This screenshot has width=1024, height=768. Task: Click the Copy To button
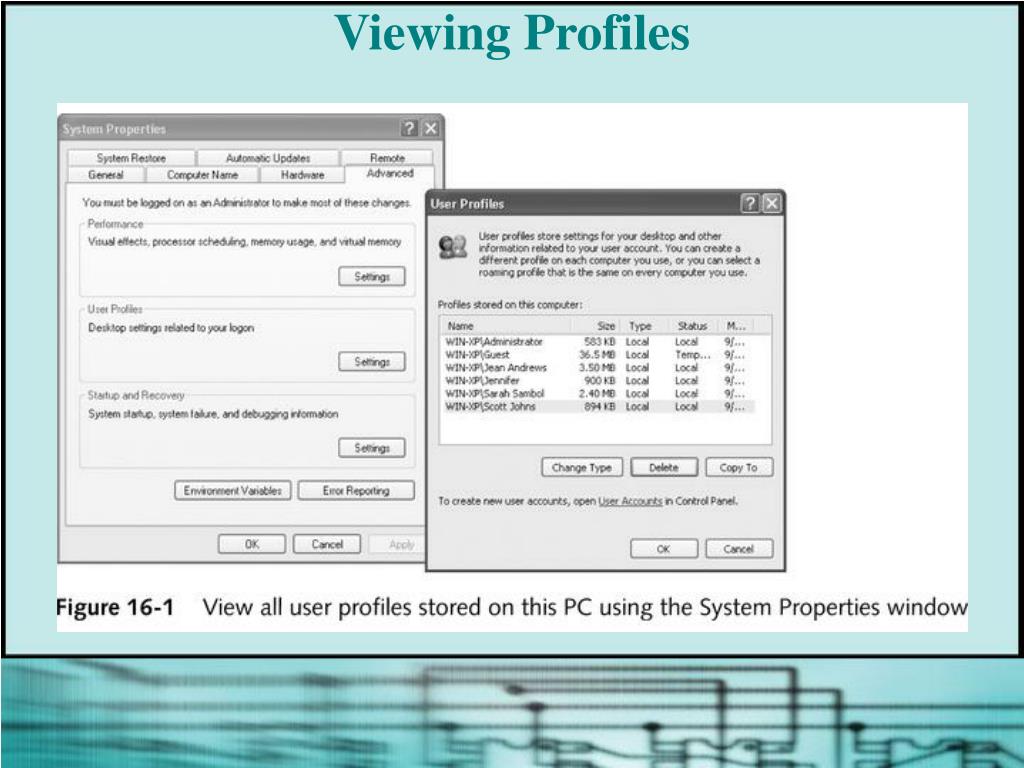(739, 468)
